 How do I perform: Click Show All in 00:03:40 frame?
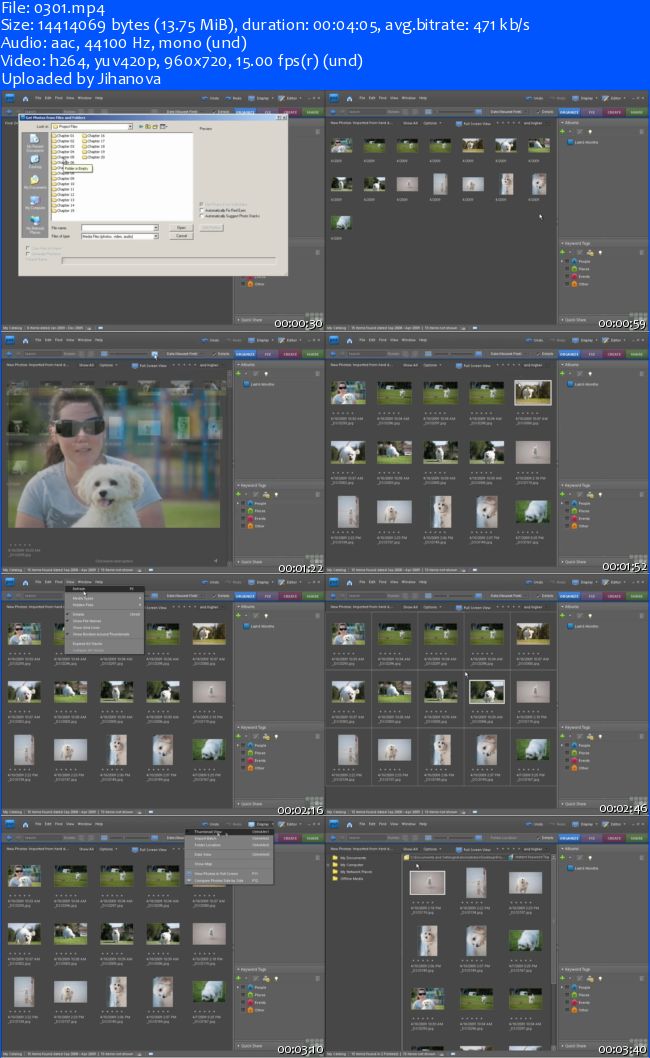[410, 849]
